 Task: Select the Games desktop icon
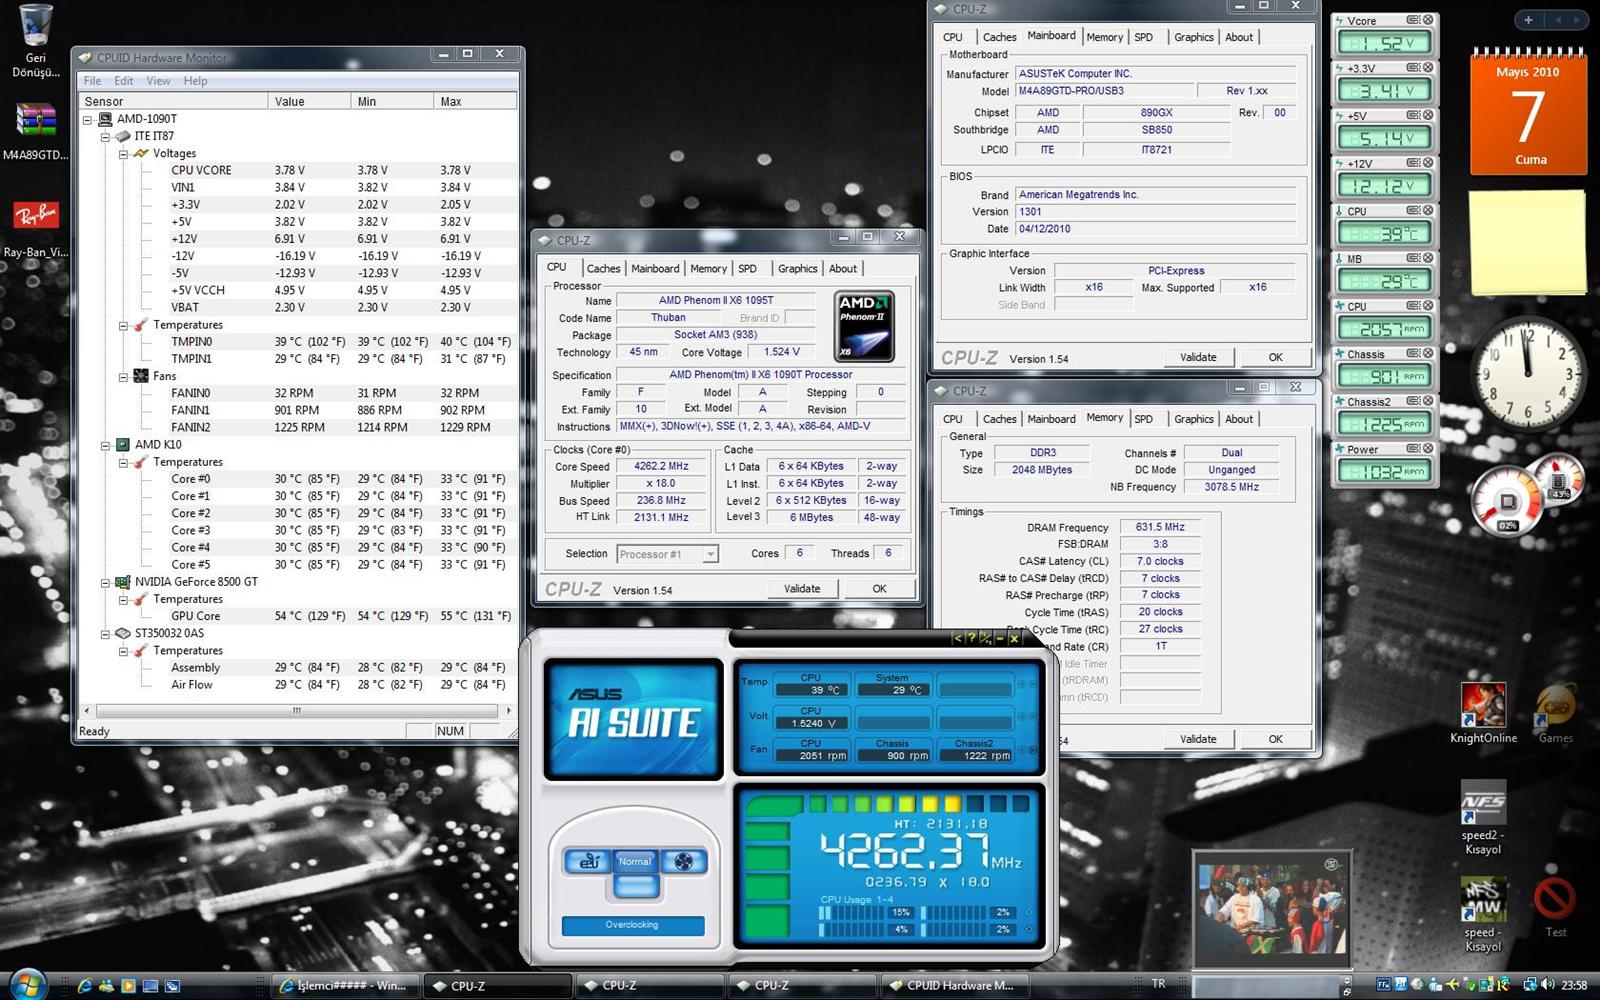pyautogui.click(x=1555, y=713)
